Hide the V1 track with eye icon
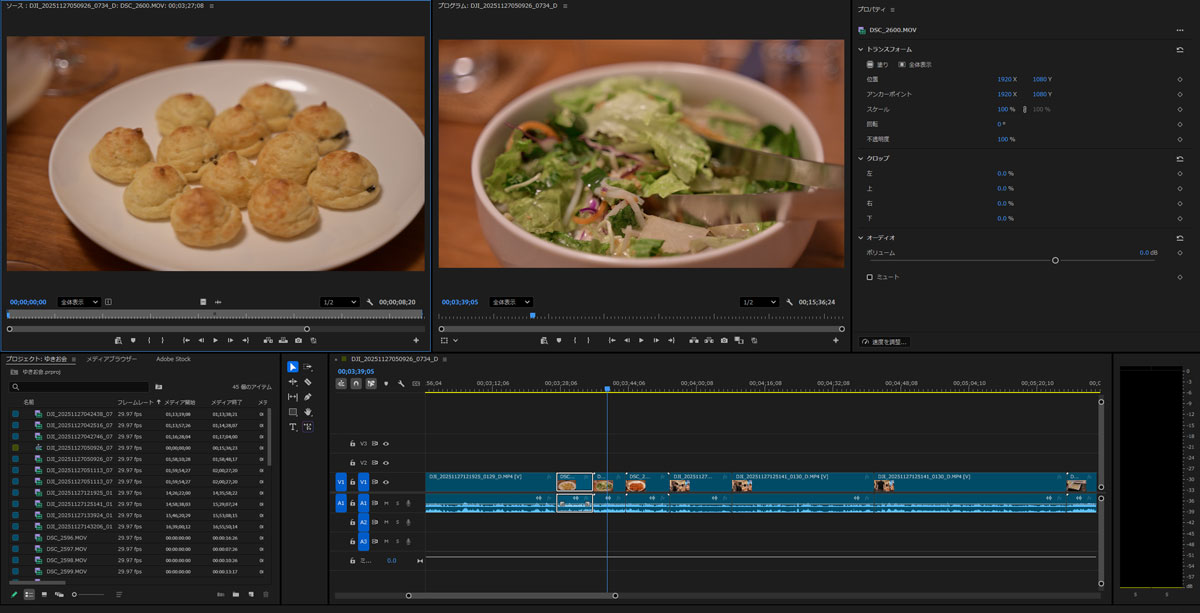Screen dimensions: 1200x613 [x=386, y=482]
